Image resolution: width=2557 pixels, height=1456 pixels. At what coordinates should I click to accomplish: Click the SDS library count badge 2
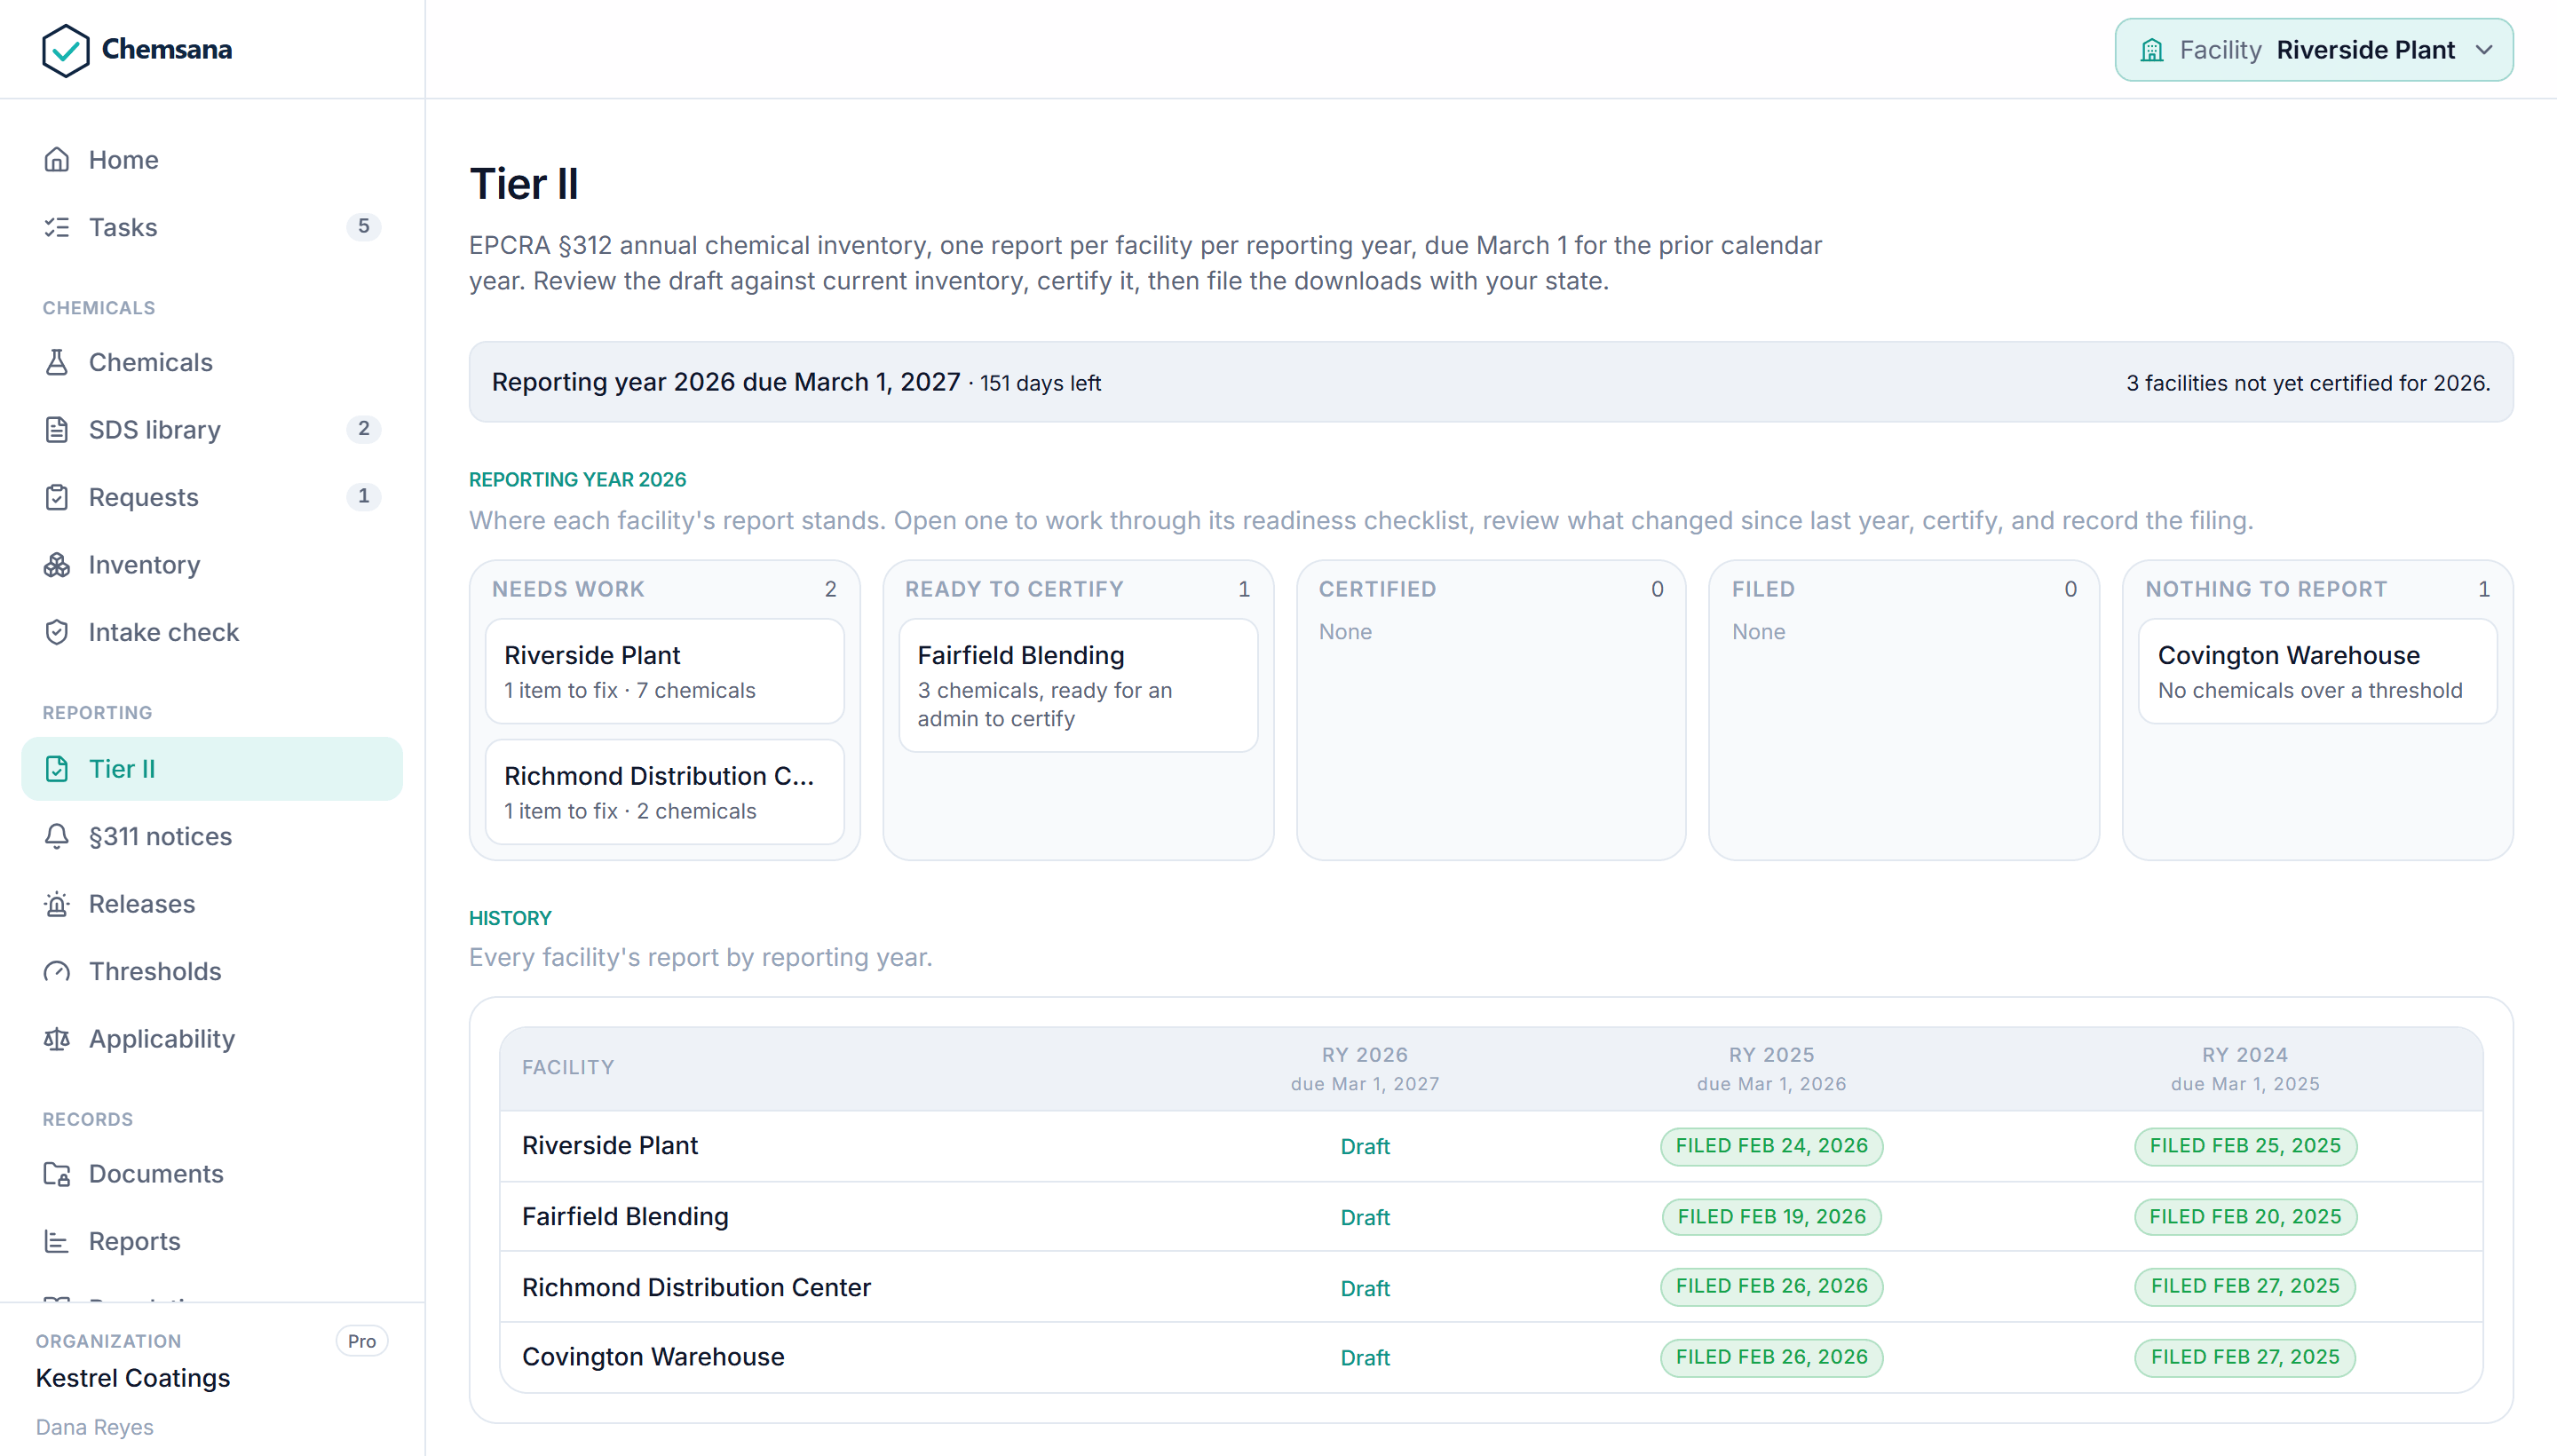(x=364, y=430)
